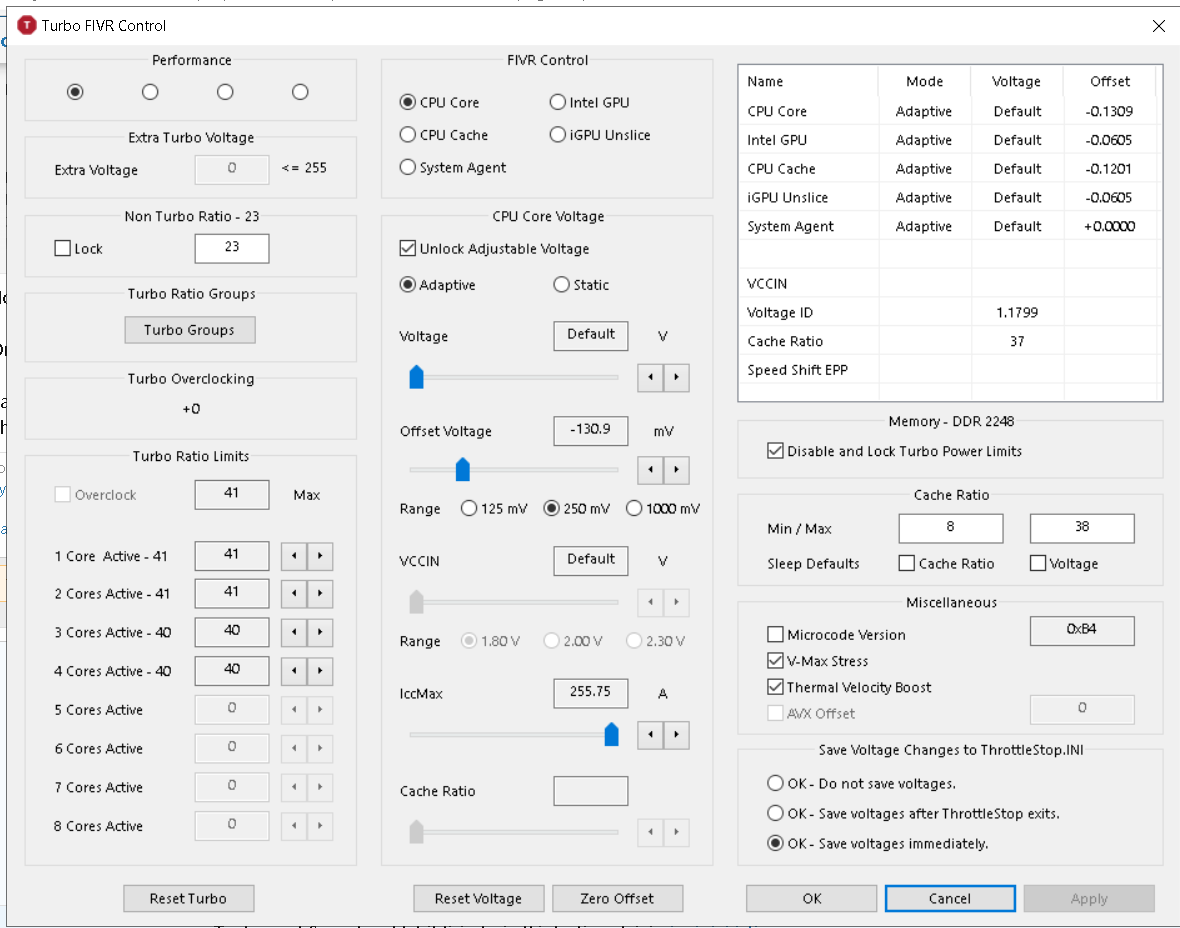Viewport: 1180px width, 928px height.
Task: Click the ThrottleStop icon in title bar
Action: [27, 26]
